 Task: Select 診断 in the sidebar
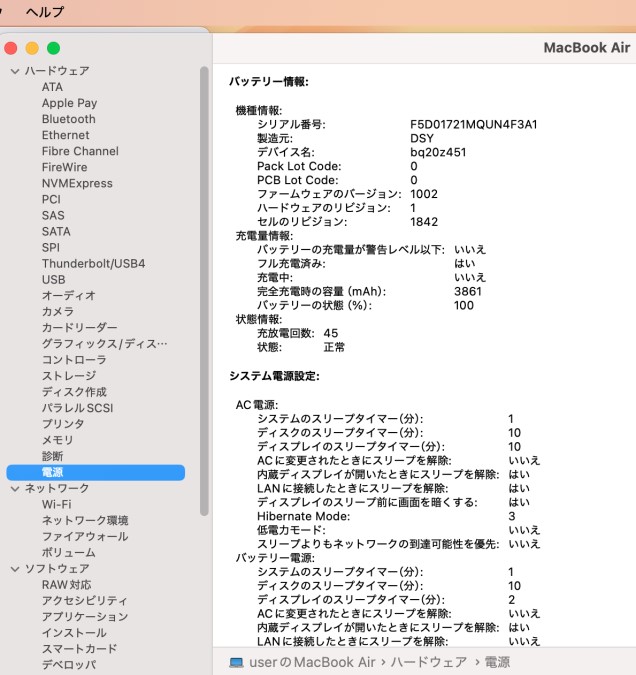click(53, 456)
